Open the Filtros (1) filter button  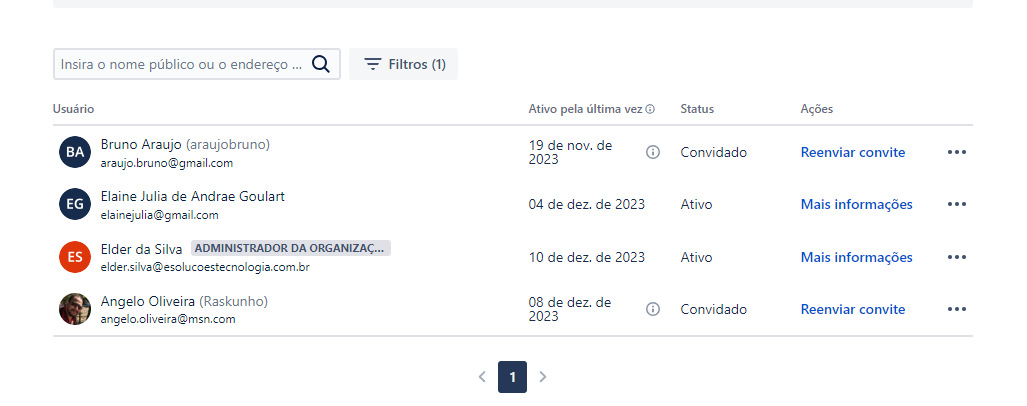(x=404, y=64)
